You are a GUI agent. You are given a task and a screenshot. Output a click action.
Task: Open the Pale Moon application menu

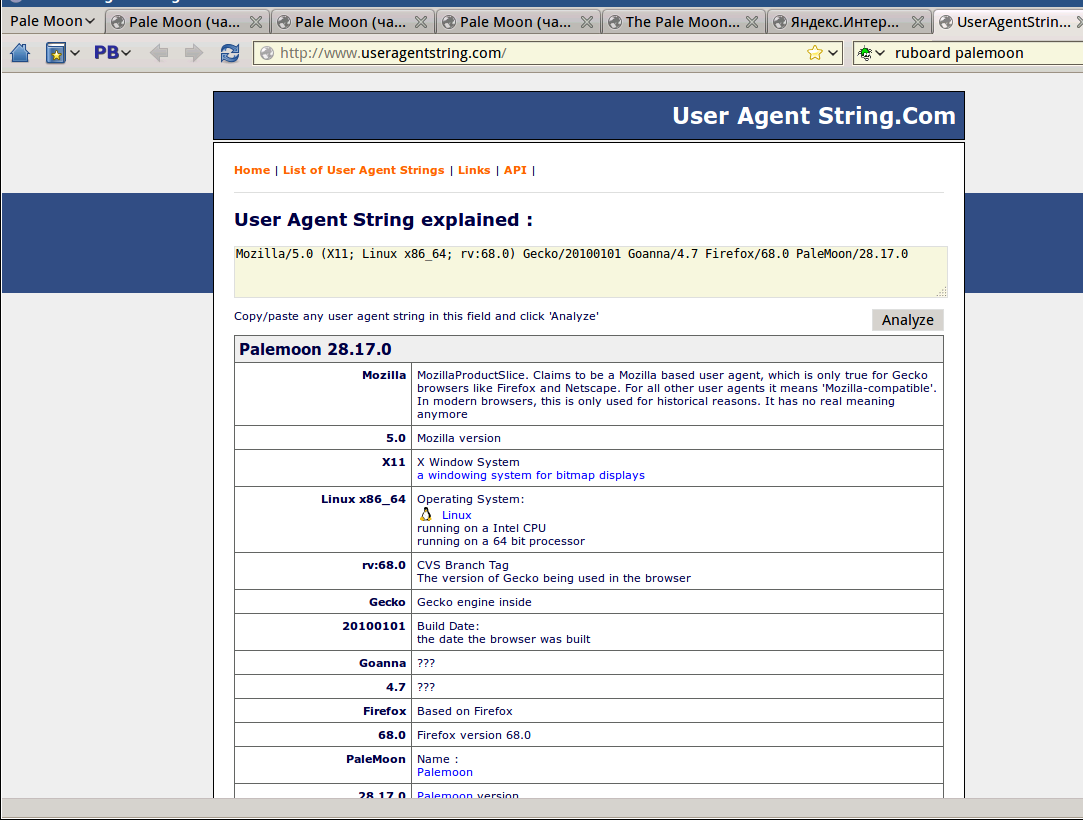pyautogui.click(x=52, y=21)
